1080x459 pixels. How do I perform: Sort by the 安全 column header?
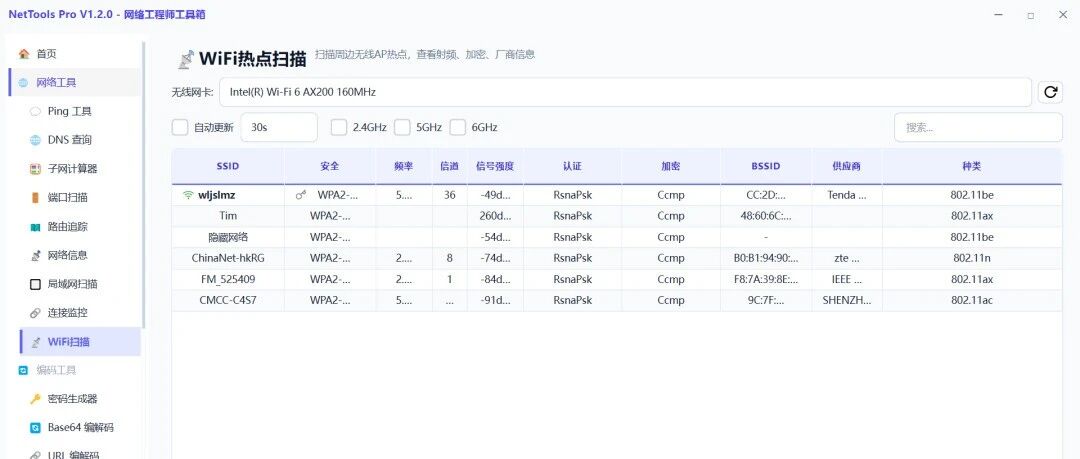[x=330, y=166]
